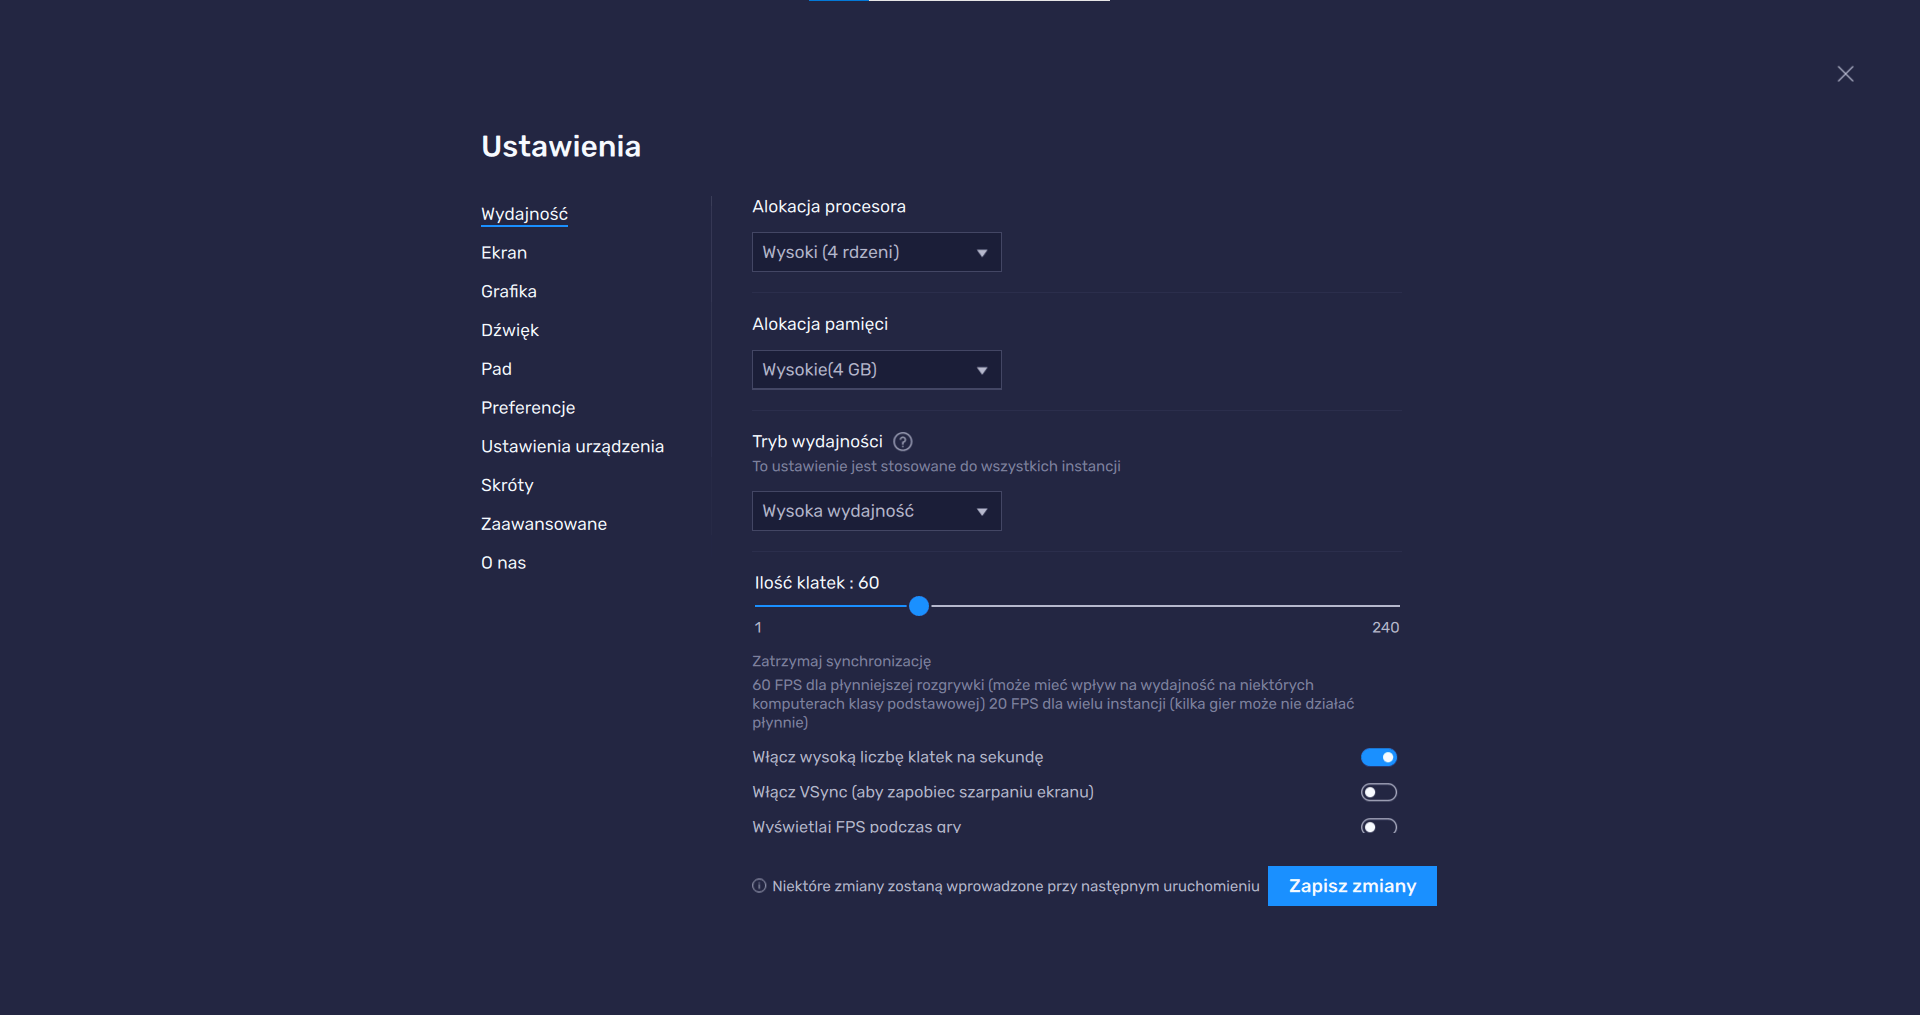
Task: Expand the Alokacja pamięci dropdown
Action: [876, 370]
